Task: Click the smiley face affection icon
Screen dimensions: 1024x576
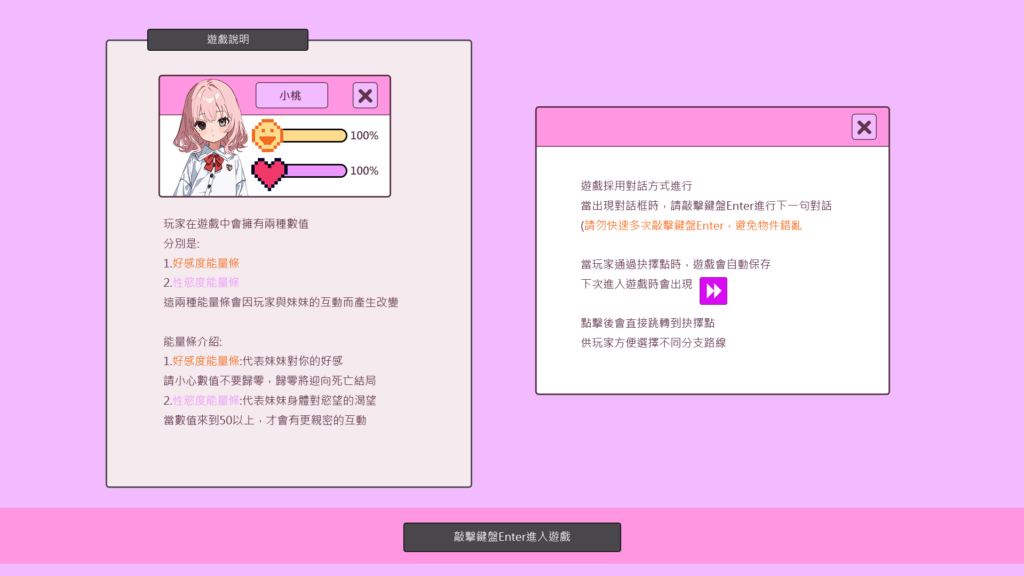Action: point(267,135)
